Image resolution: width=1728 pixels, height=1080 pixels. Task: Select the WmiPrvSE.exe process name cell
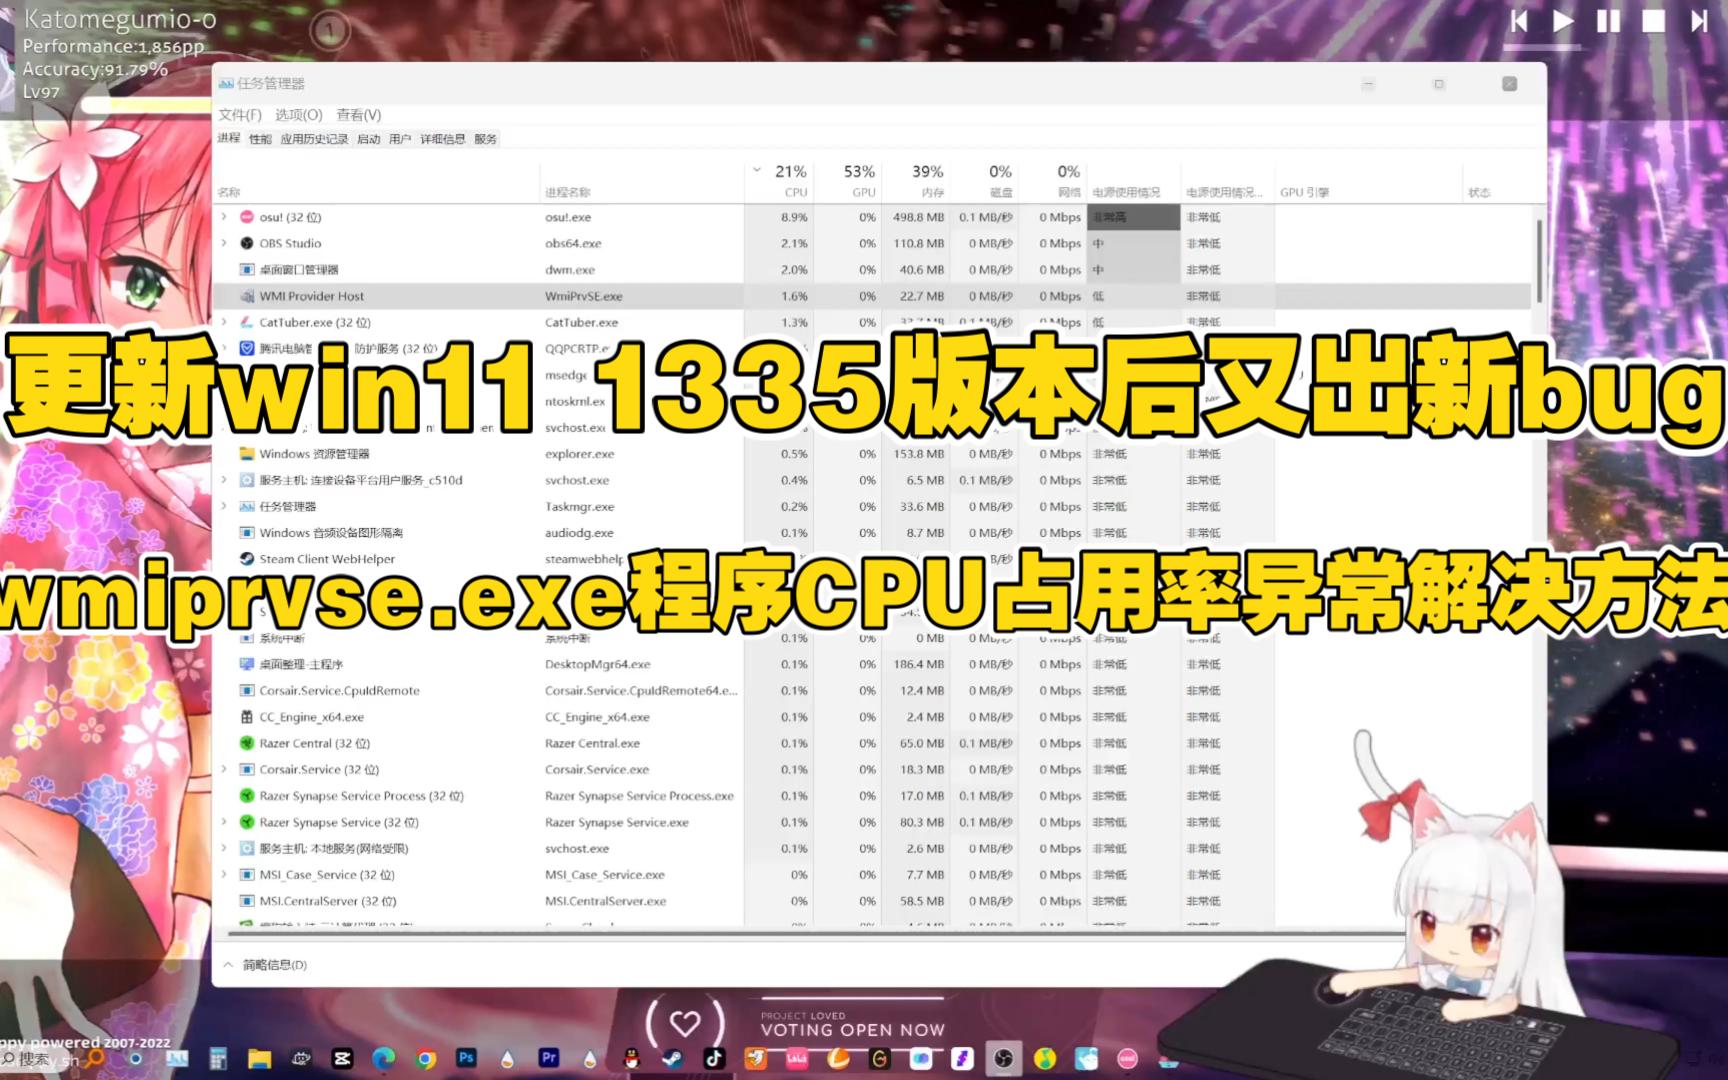584,296
